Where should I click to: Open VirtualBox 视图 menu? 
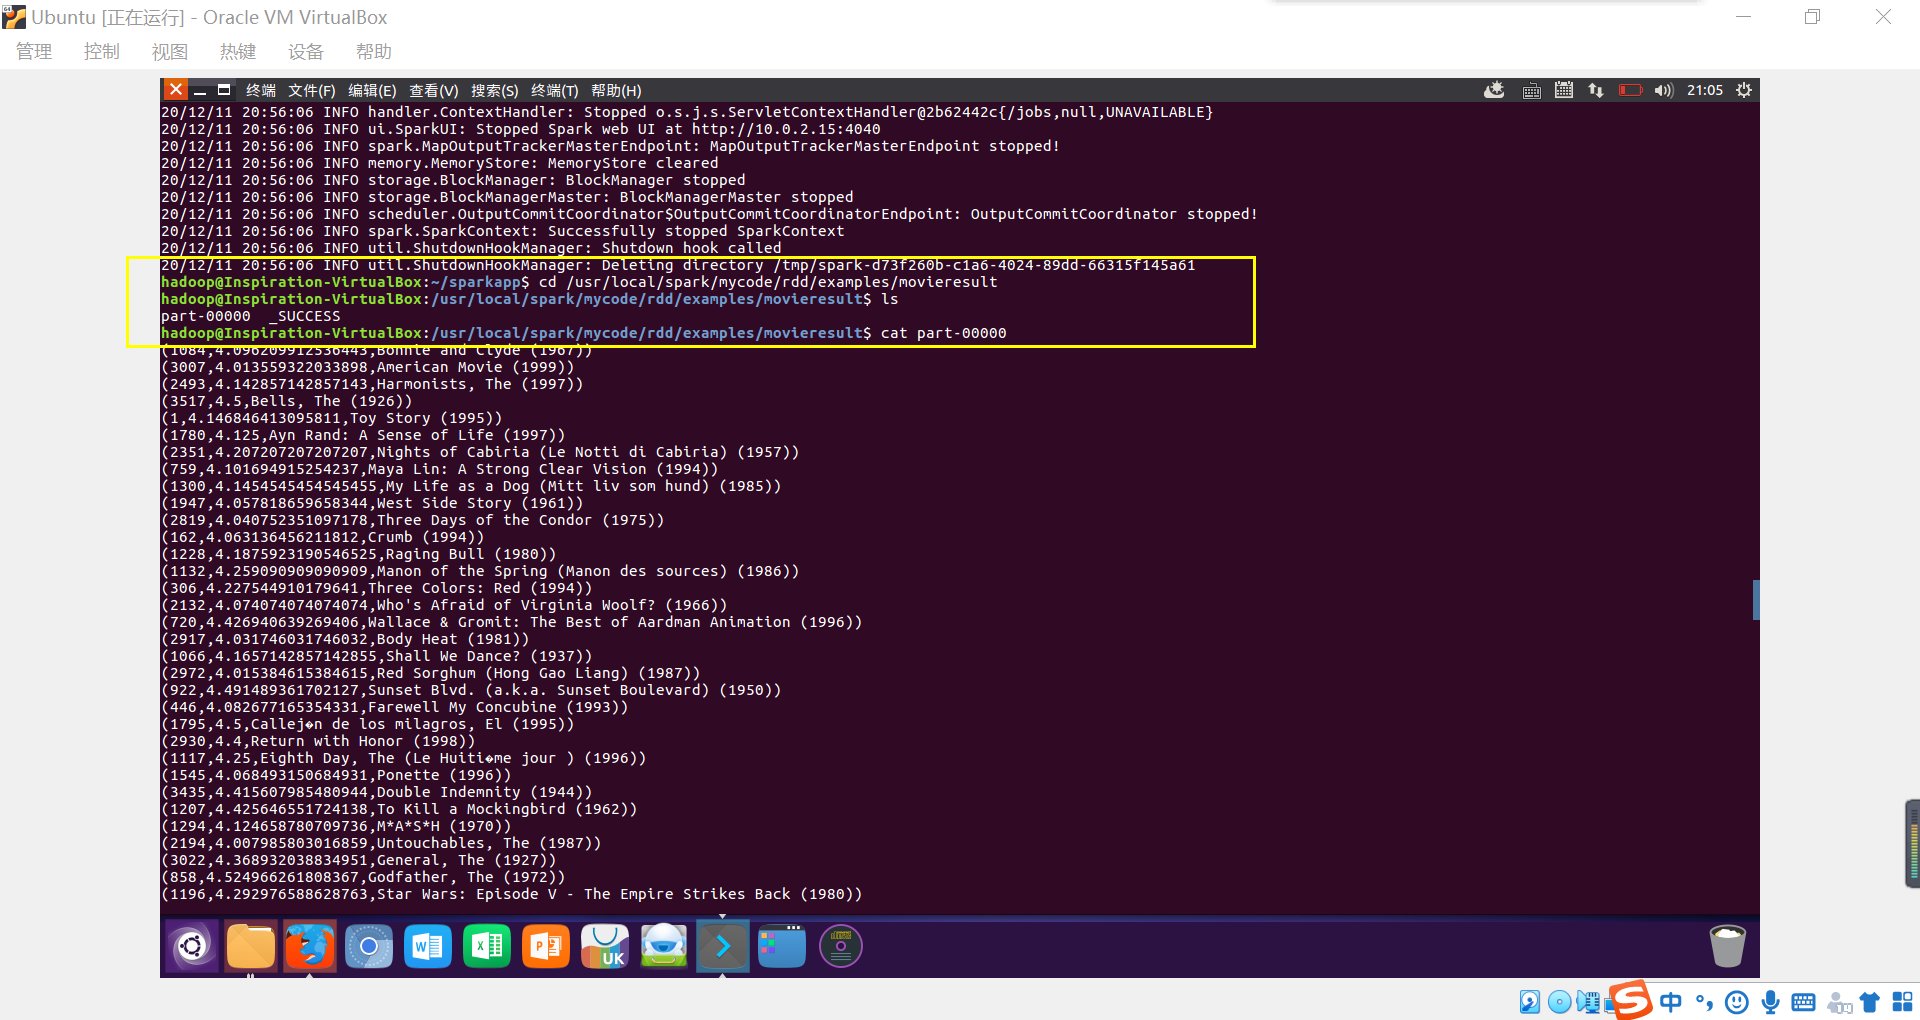coord(170,52)
